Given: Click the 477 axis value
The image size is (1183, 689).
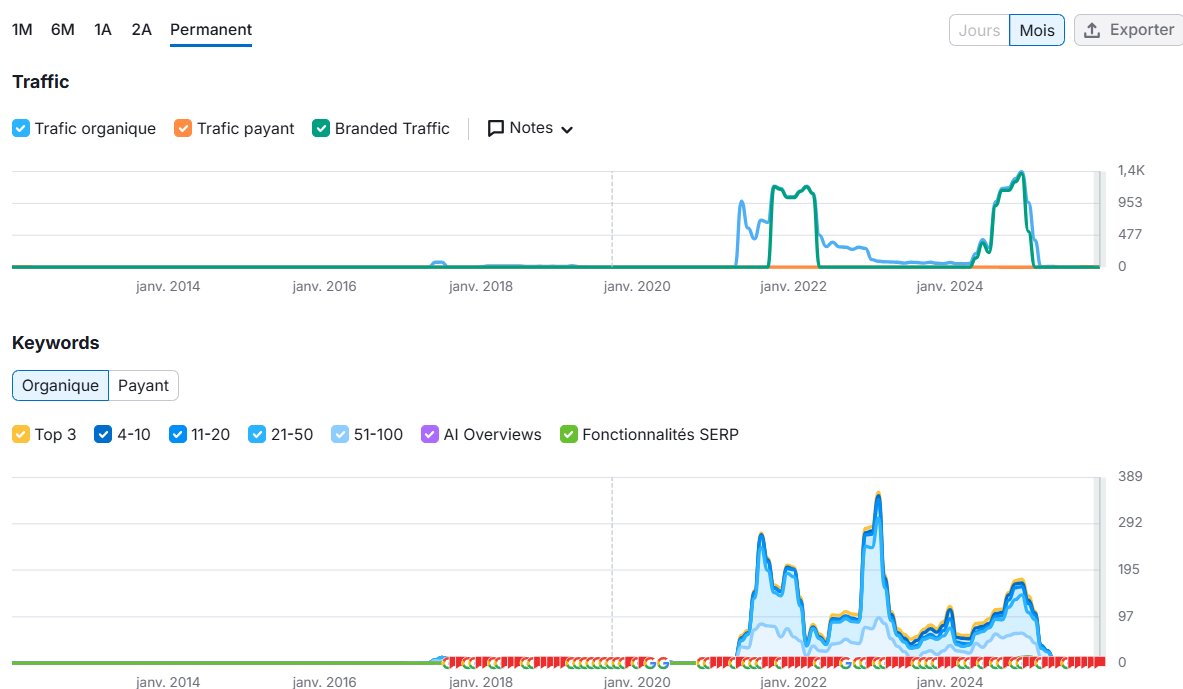Looking at the screenshot, I should 1130,235.
